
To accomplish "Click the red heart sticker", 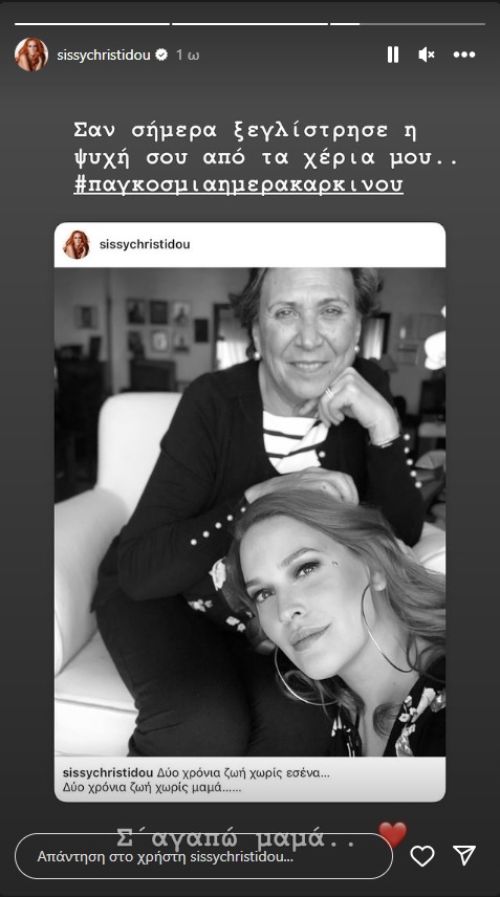I will pos(392,834).
